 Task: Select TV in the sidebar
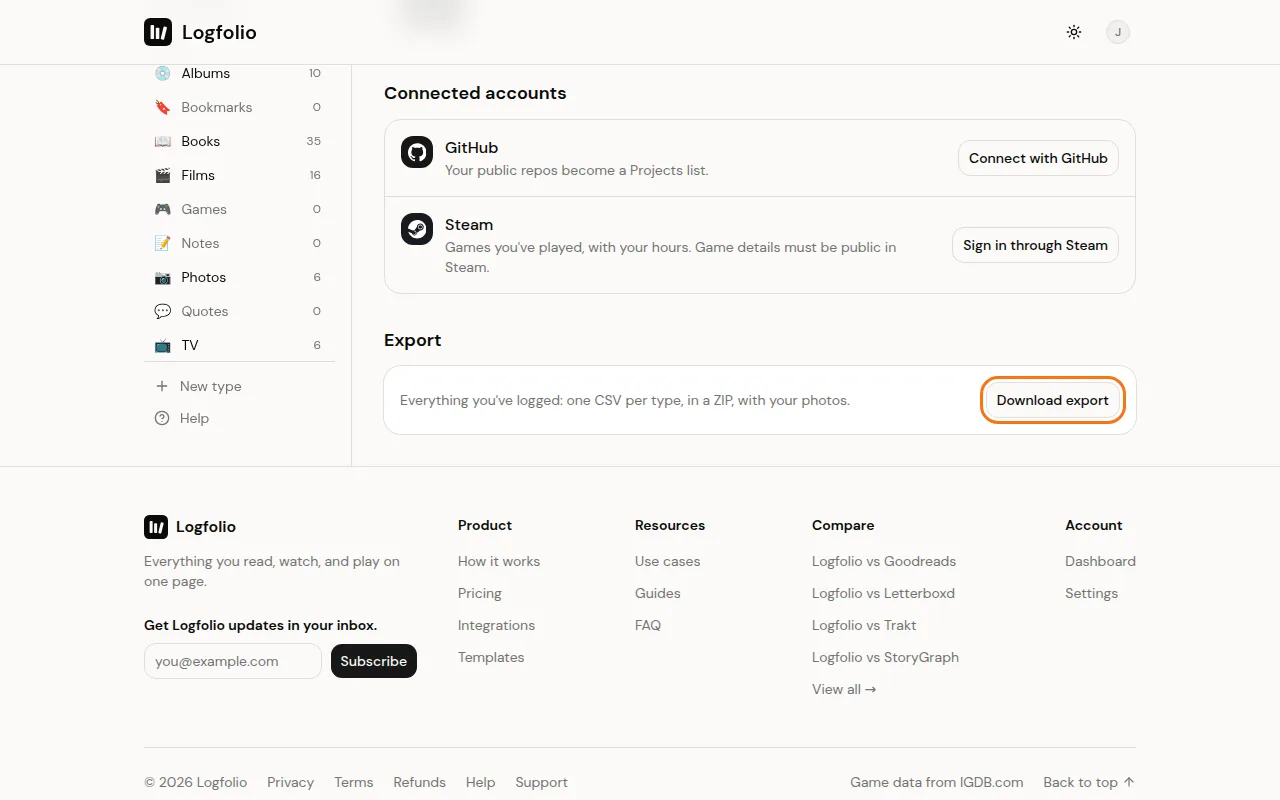tap(240, 345)
